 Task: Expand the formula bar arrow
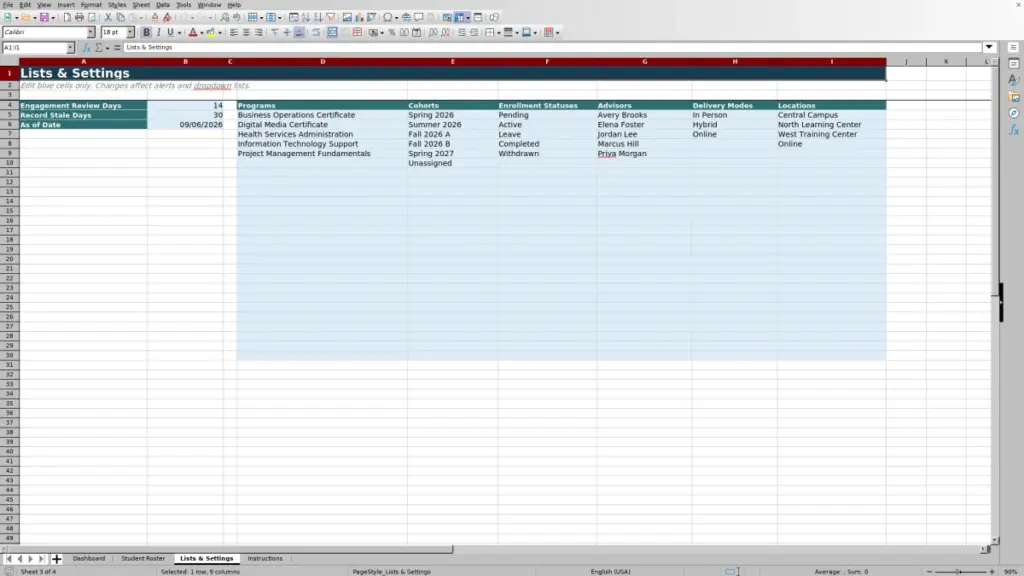pyautogui.click(x=989, y=48)
